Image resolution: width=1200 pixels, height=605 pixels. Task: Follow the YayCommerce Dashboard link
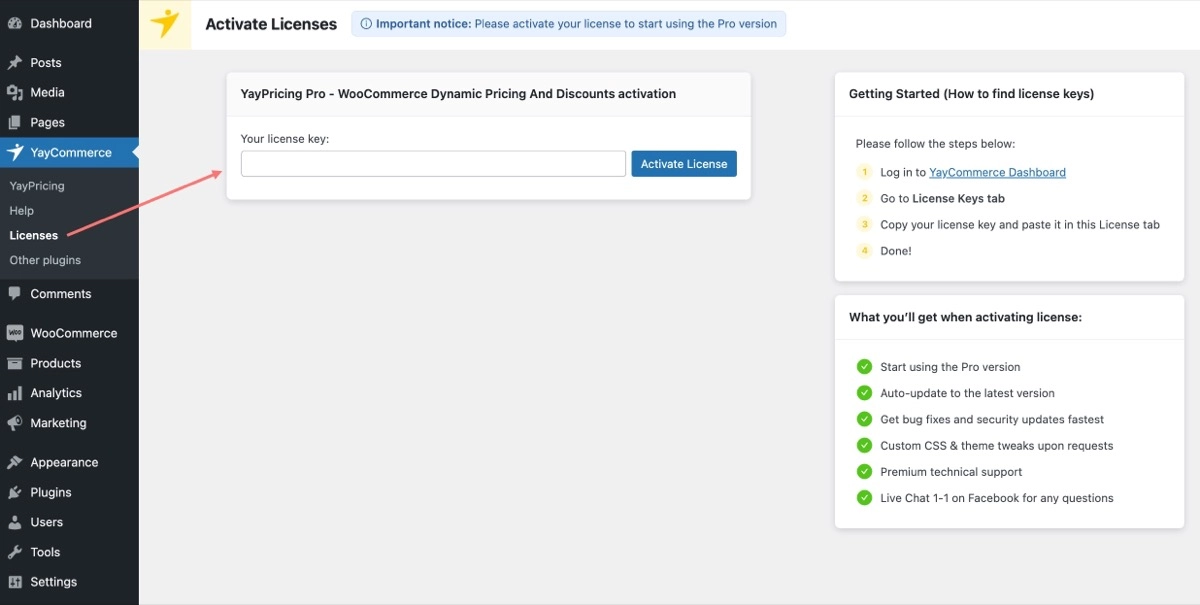coord(997,172)
